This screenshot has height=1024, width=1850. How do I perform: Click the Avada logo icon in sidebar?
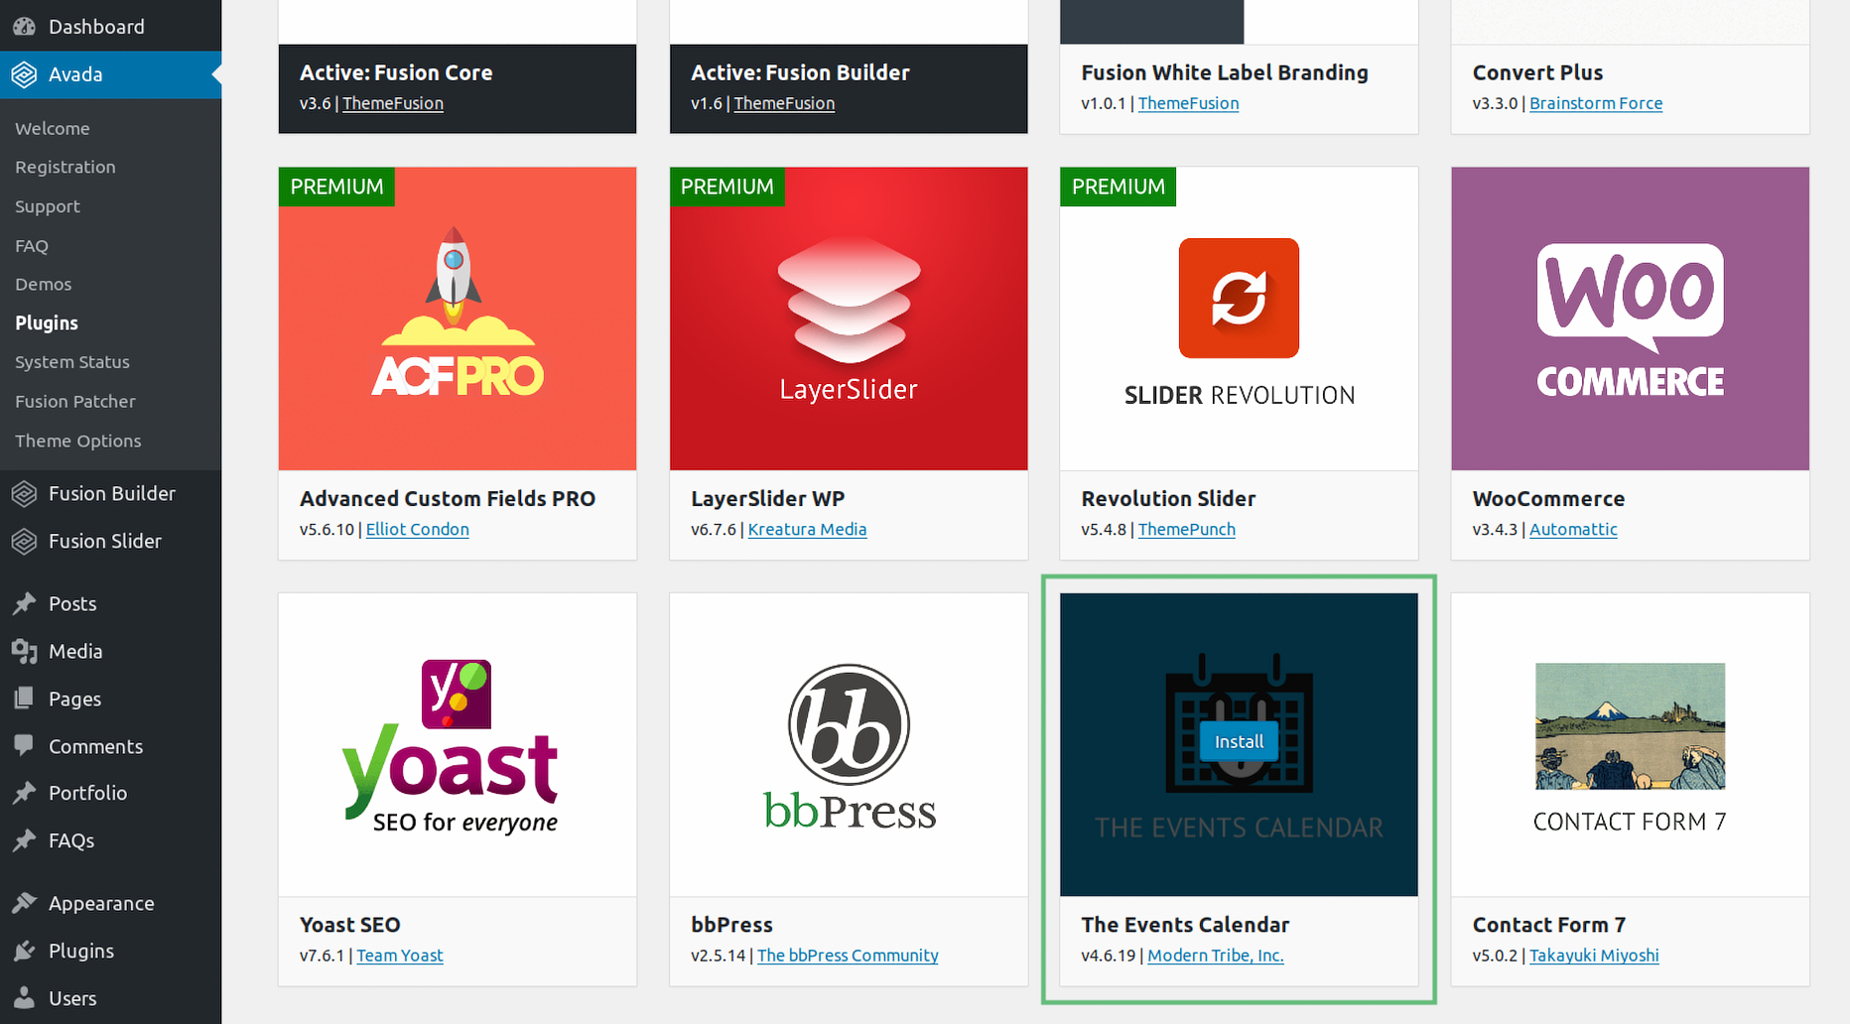(x=24, y=75)
